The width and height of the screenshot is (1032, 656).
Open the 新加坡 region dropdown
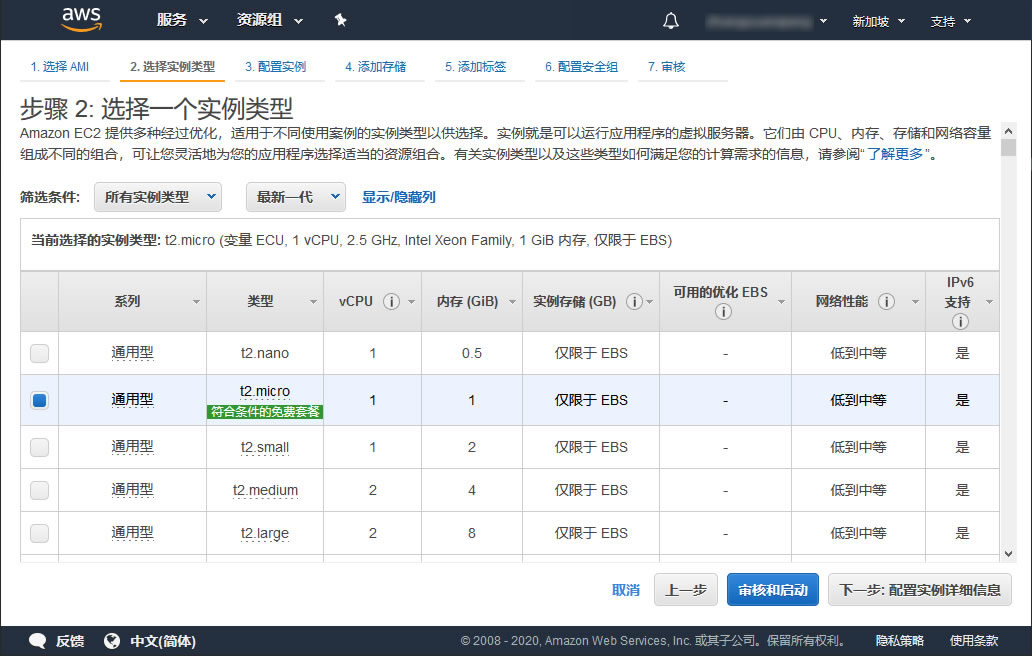879,21
